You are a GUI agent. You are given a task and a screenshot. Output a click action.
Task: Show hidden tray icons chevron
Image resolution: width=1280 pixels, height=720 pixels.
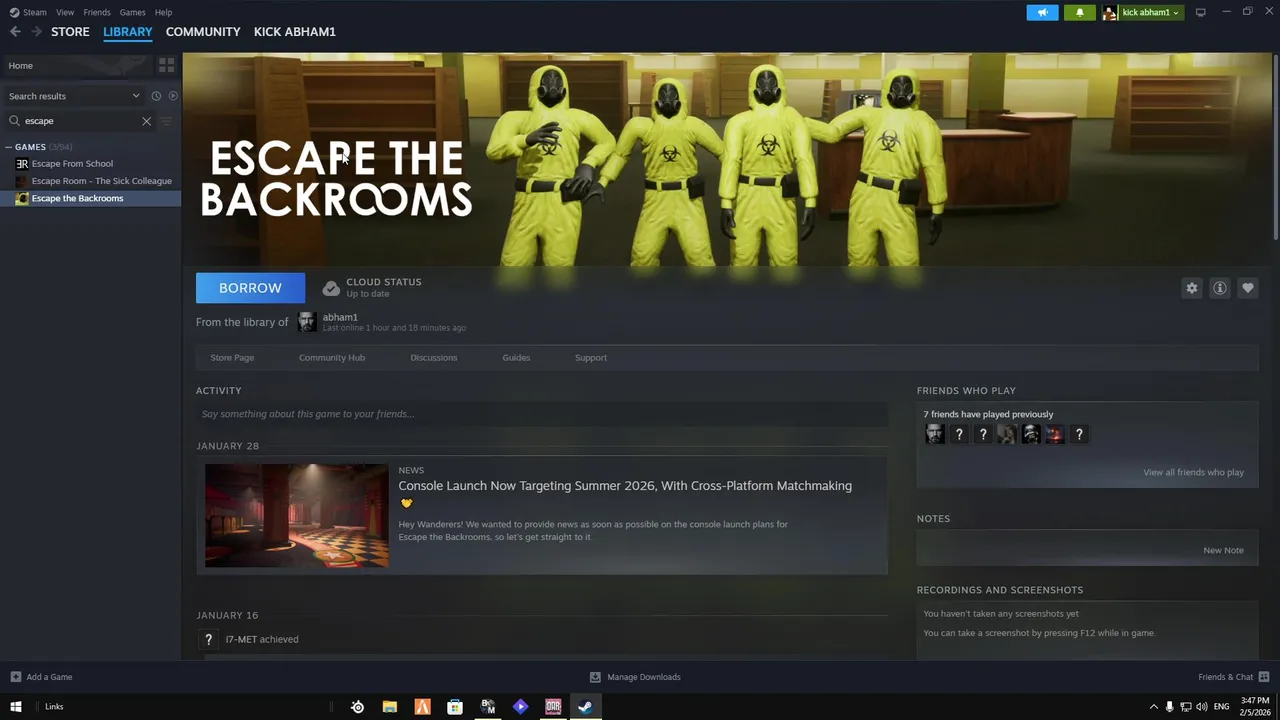(x=1153, y=707)
